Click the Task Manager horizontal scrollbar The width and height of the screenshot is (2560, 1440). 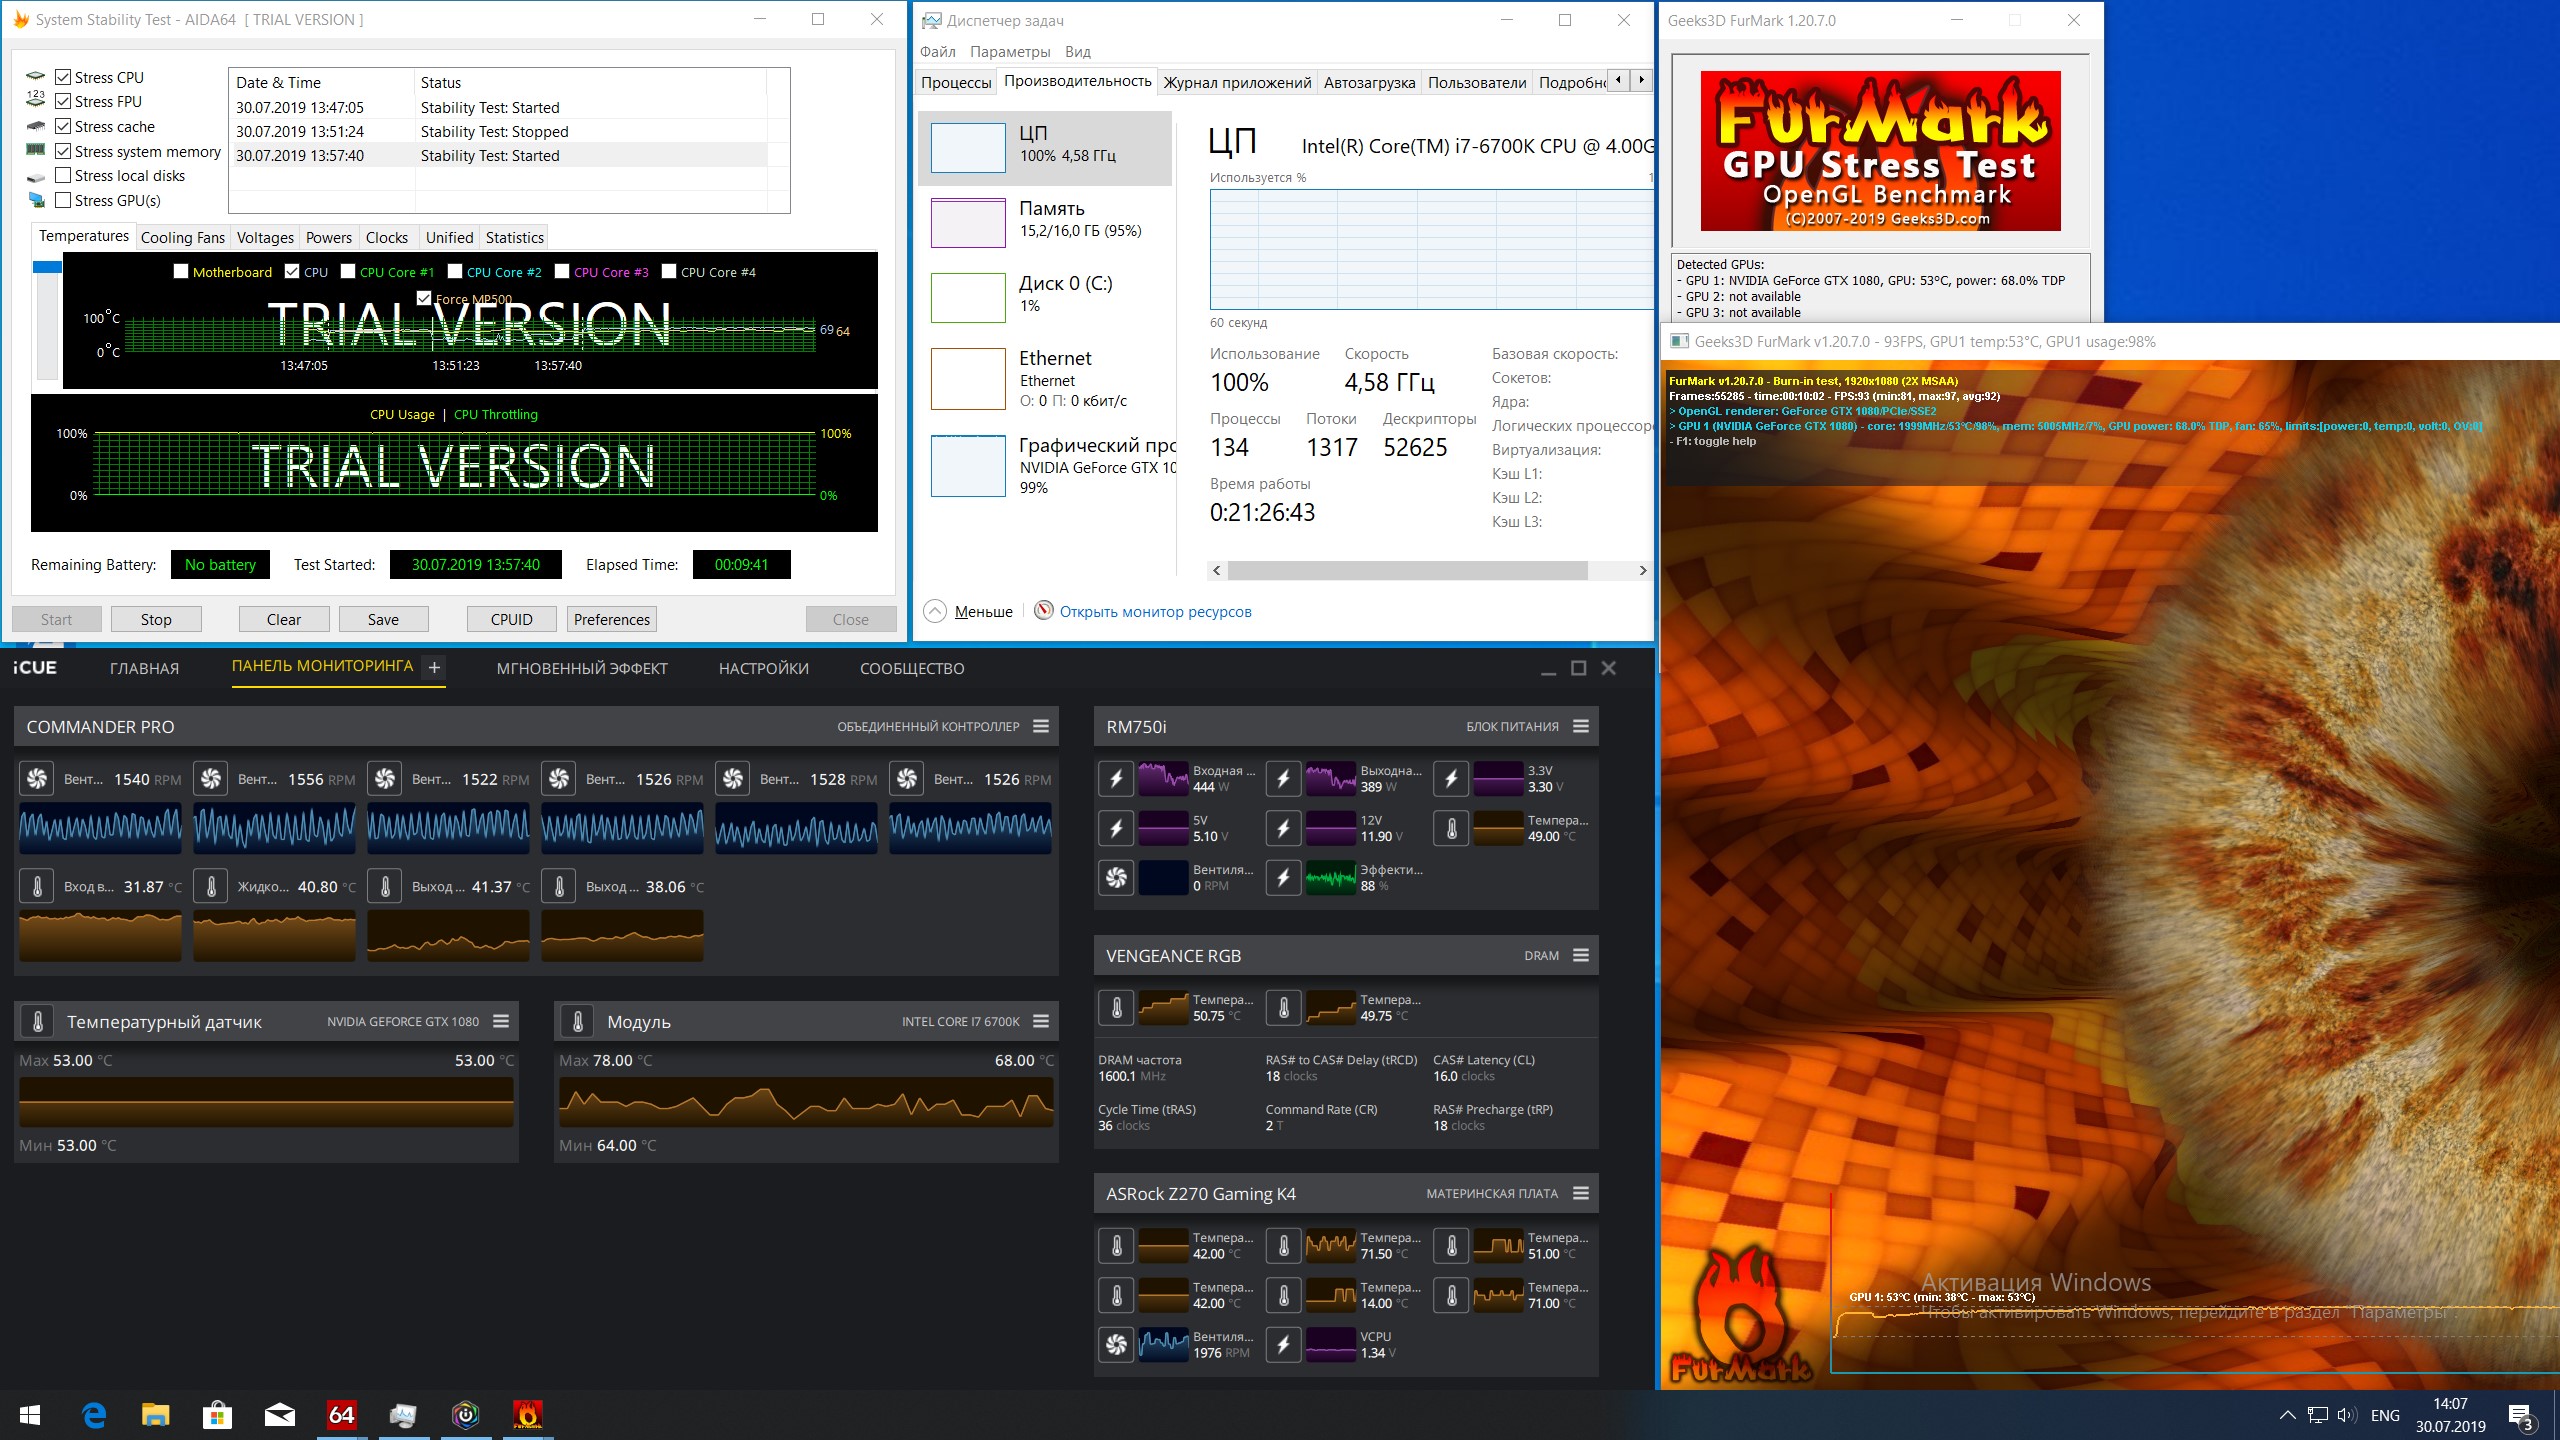pyautogui.click(x=1407, y=570)
